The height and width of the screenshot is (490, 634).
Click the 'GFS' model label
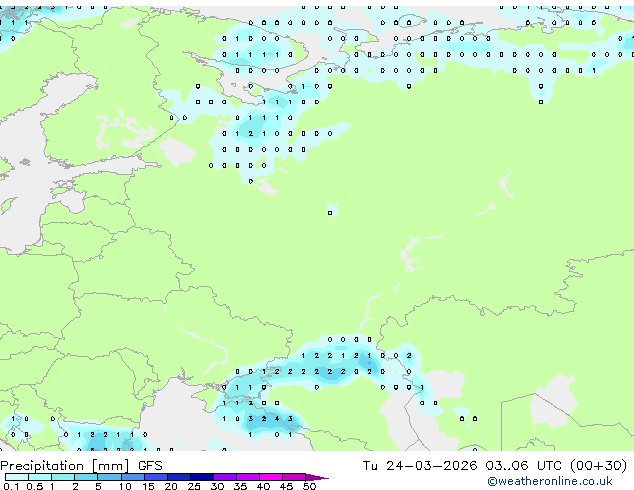[150, 466]
